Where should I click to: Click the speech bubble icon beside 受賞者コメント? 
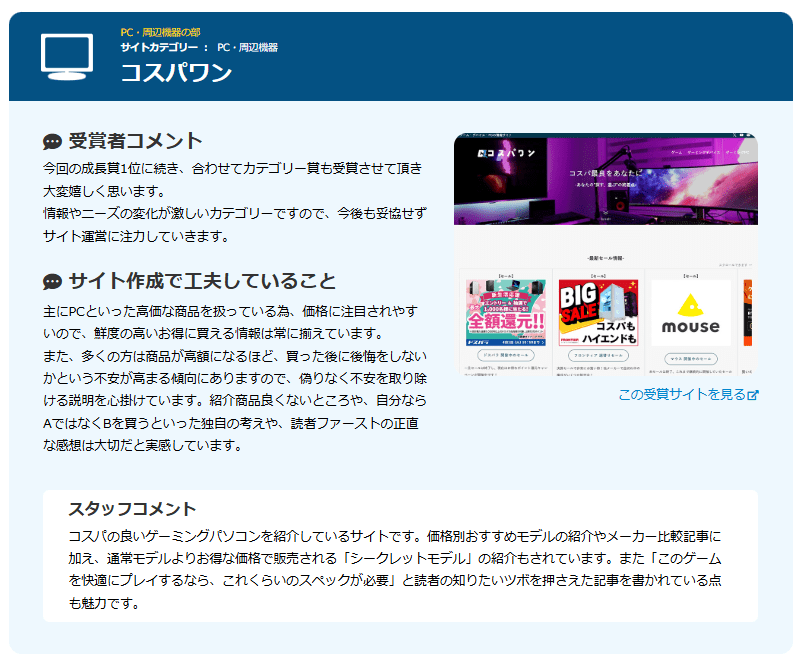(53, 142)
